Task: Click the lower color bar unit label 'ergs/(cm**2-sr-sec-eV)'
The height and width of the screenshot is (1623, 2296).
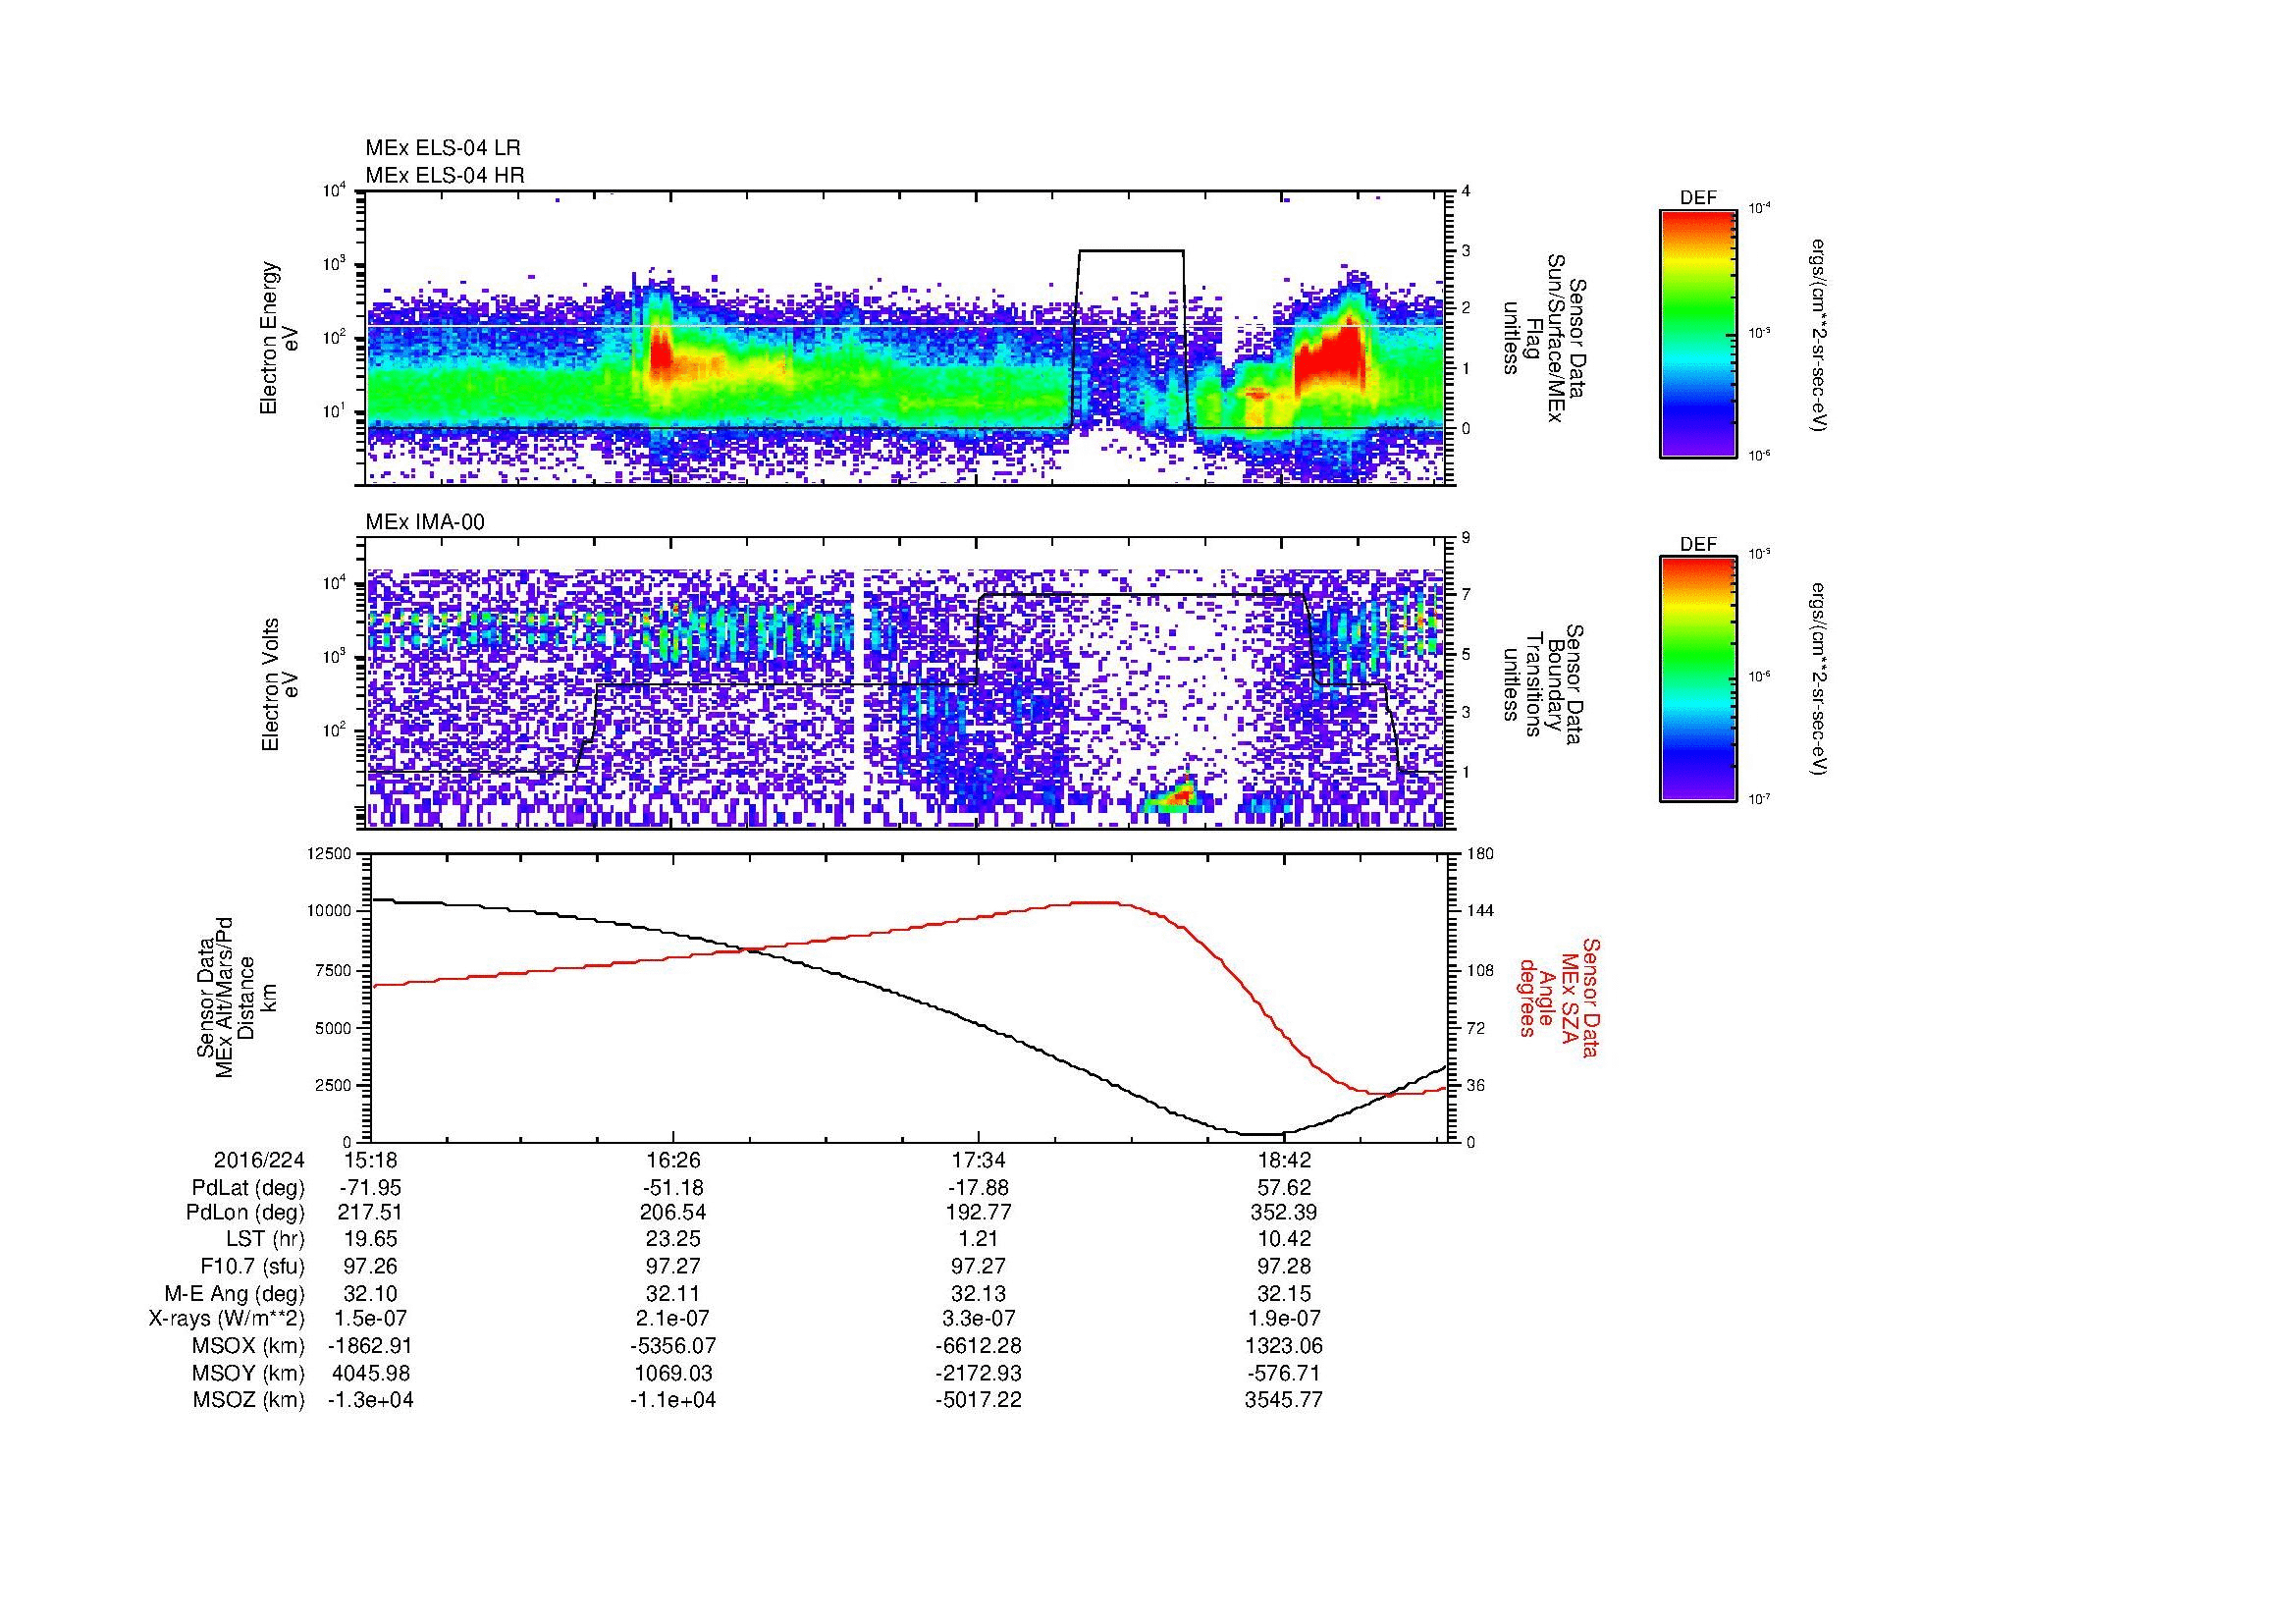Action: click(1818, 679)
